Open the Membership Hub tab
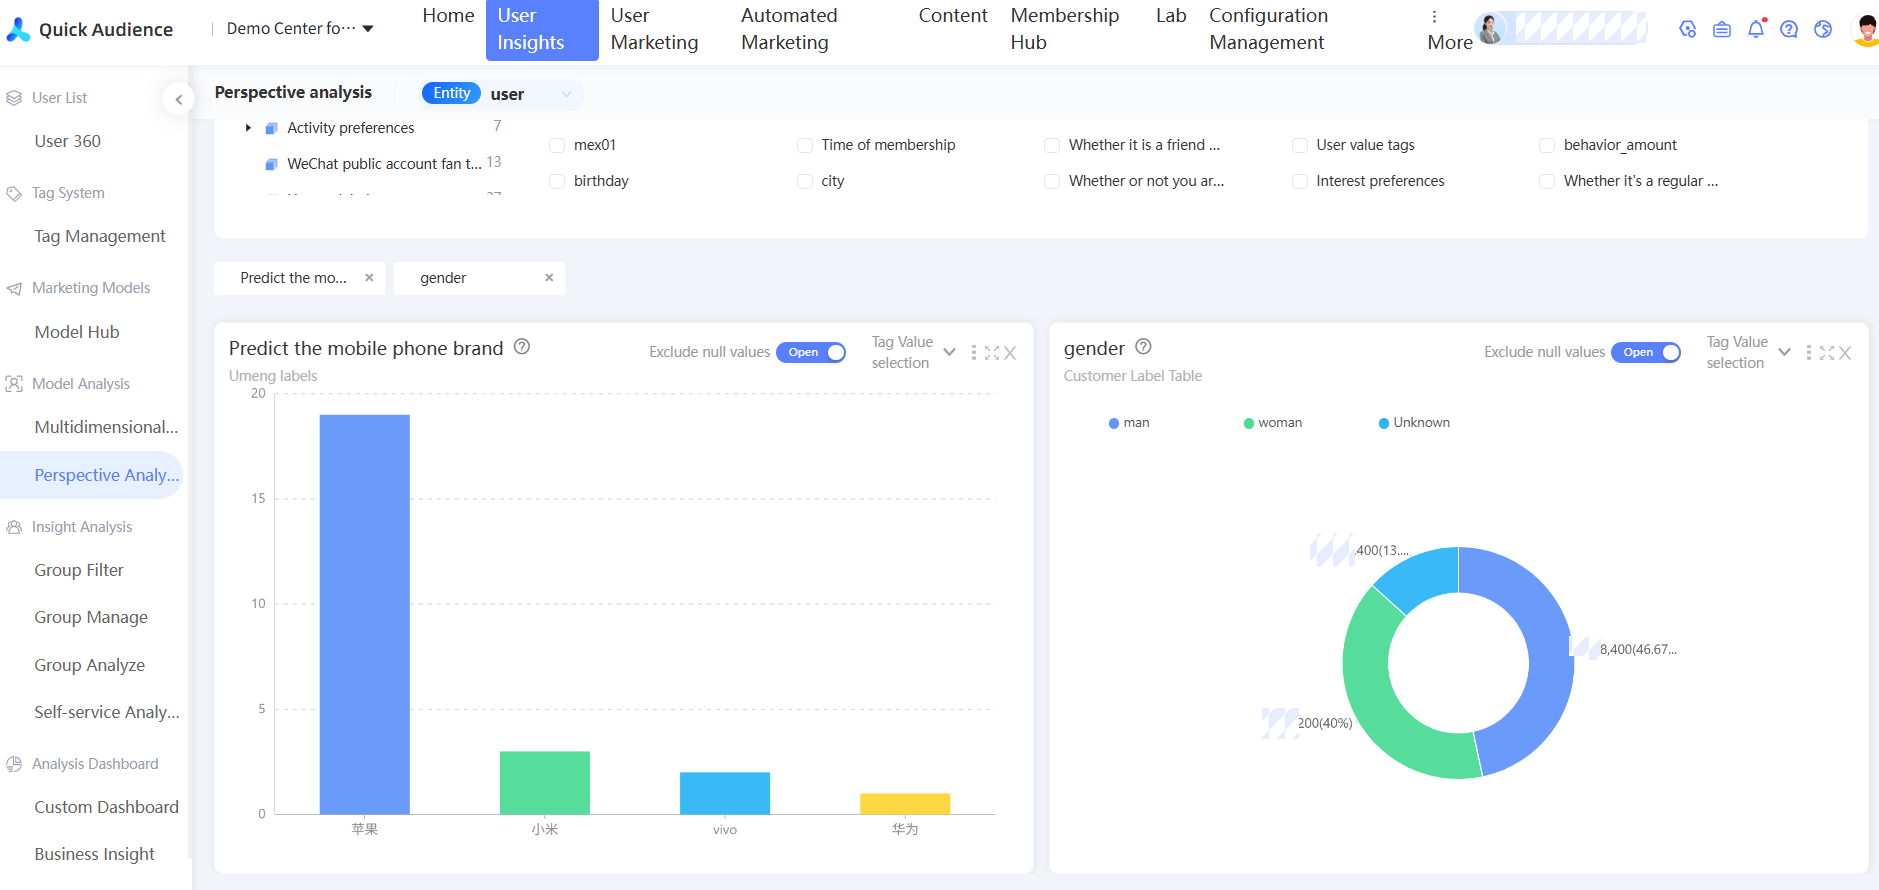The image size is (1879, 890). (x=1065, y=29)
